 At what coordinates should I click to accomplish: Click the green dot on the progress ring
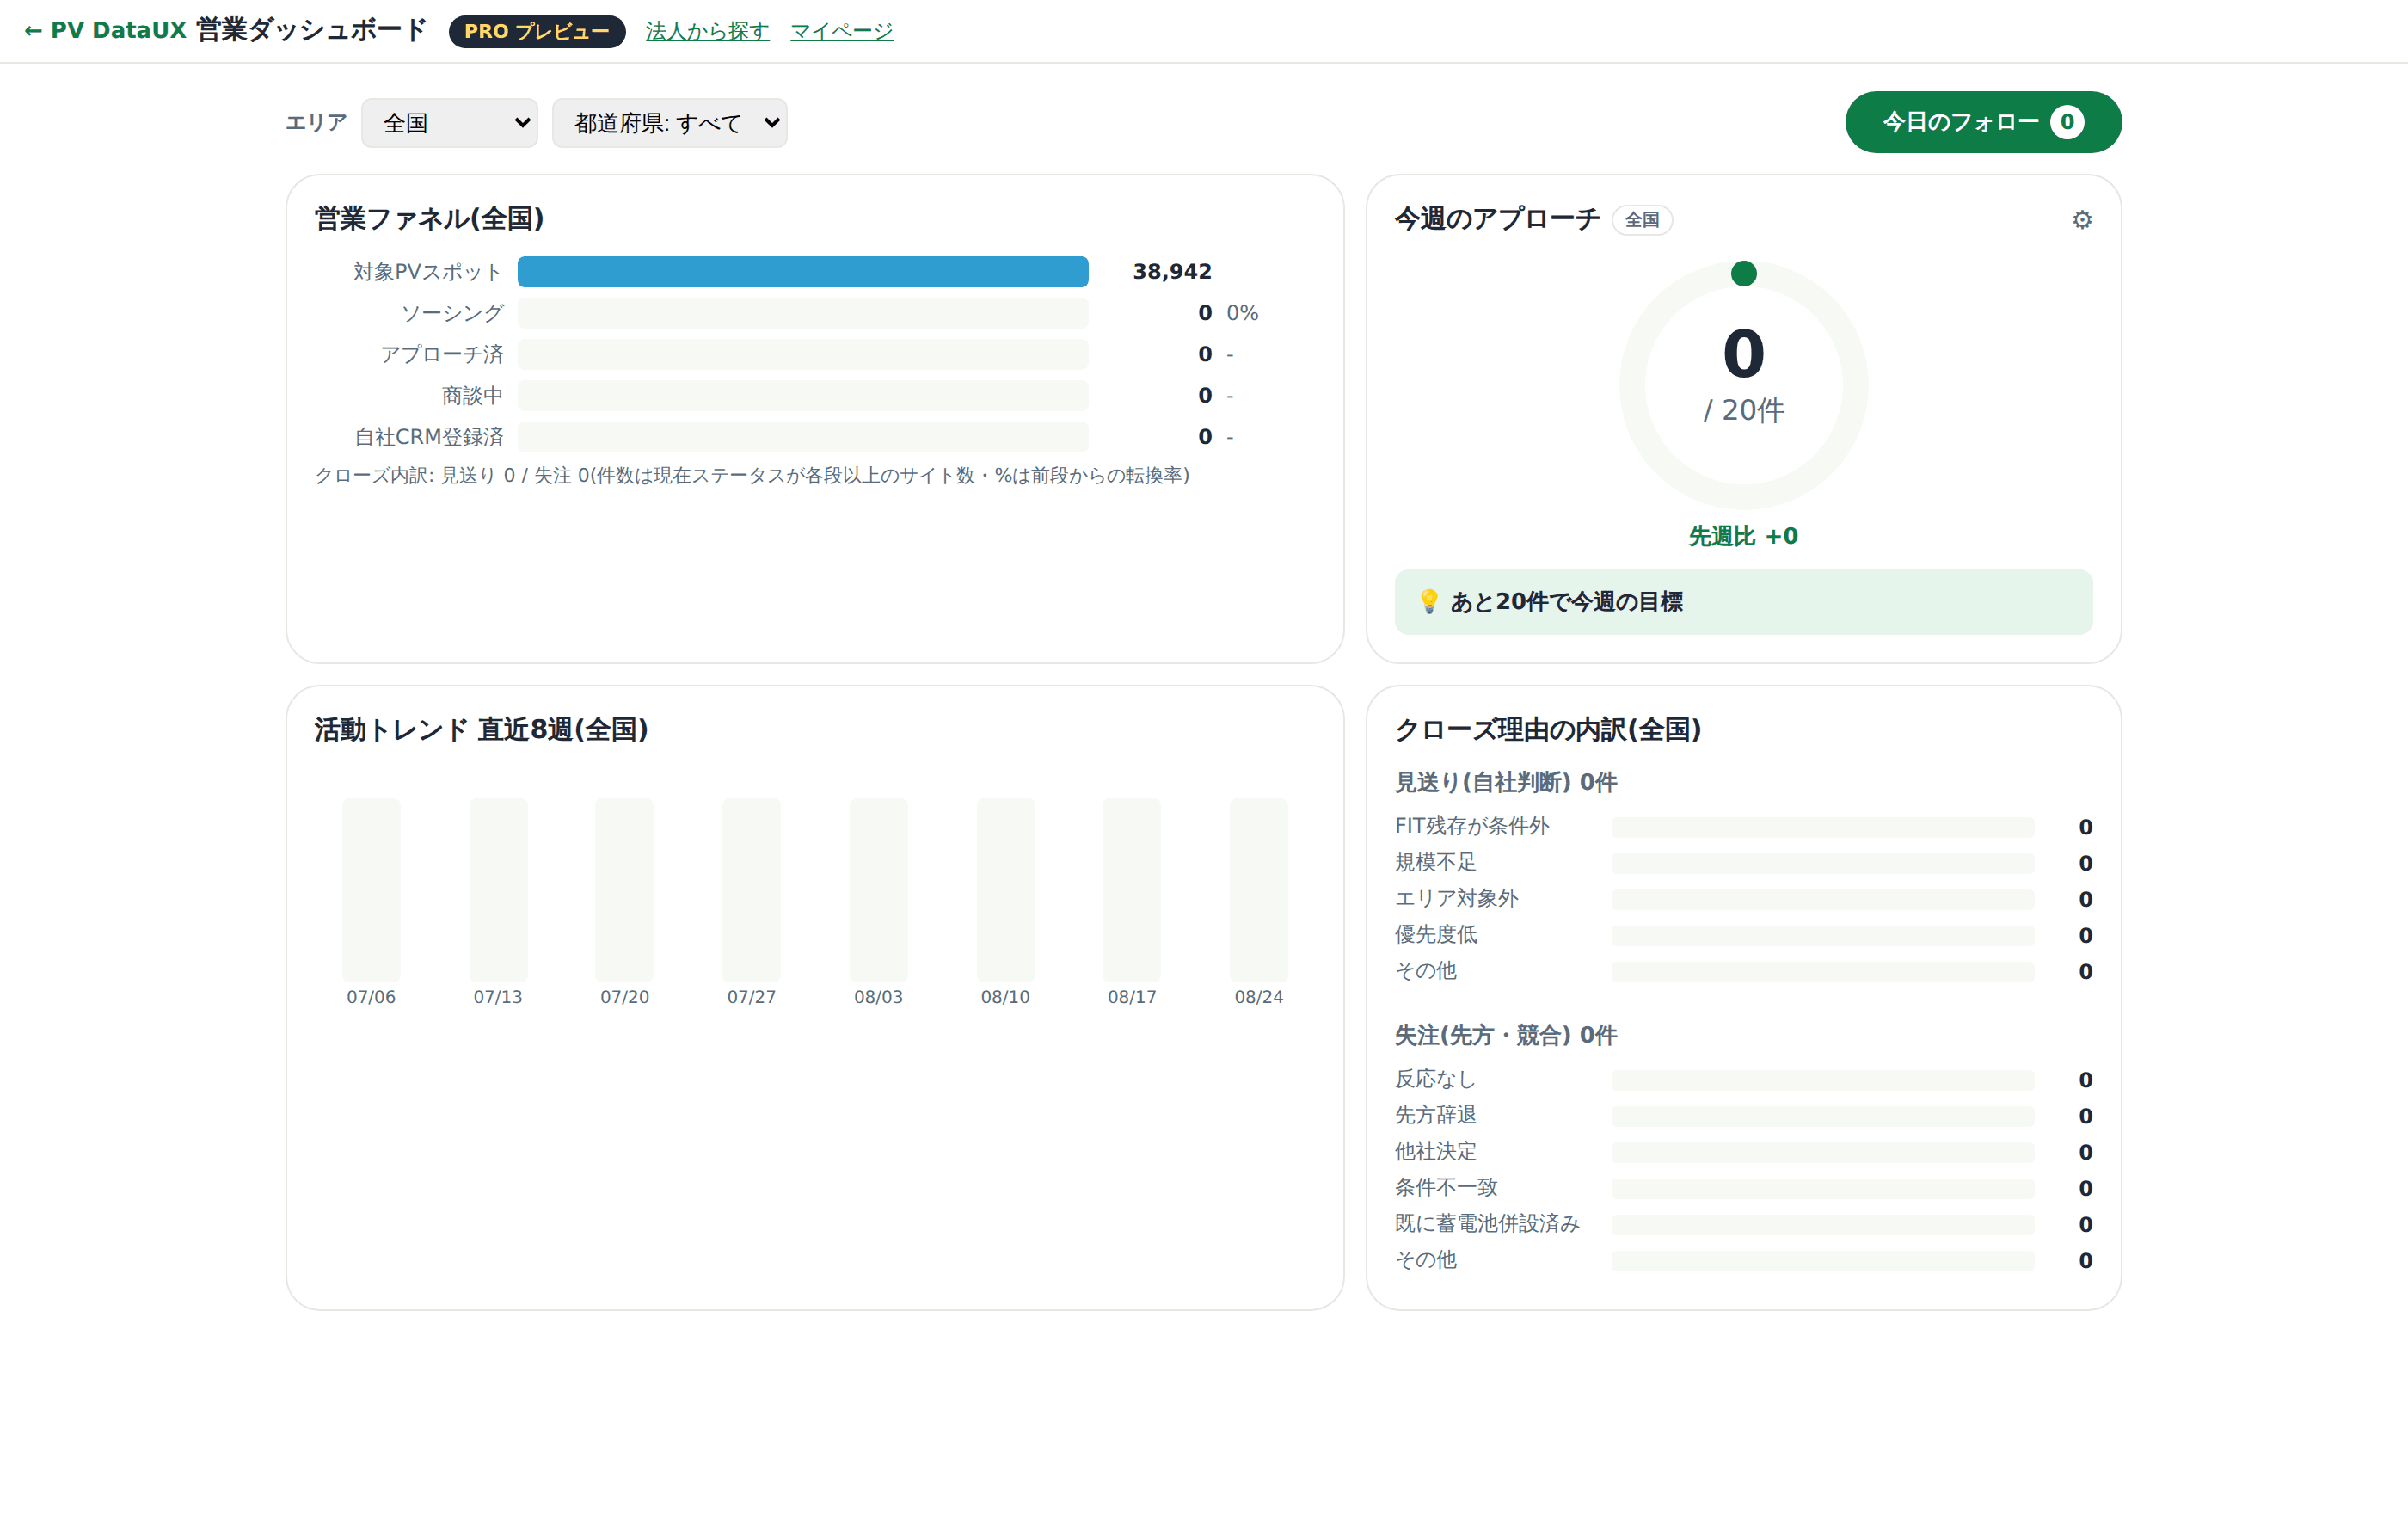point(1743,273)
